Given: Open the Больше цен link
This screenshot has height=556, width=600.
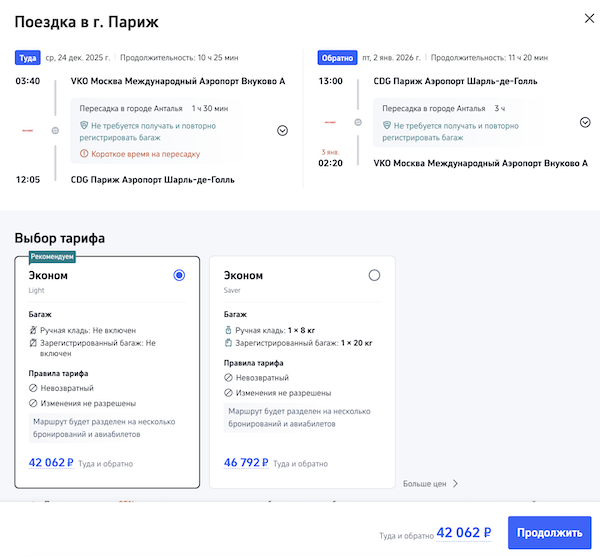Looking at the screenshot, I should [430, 483].
